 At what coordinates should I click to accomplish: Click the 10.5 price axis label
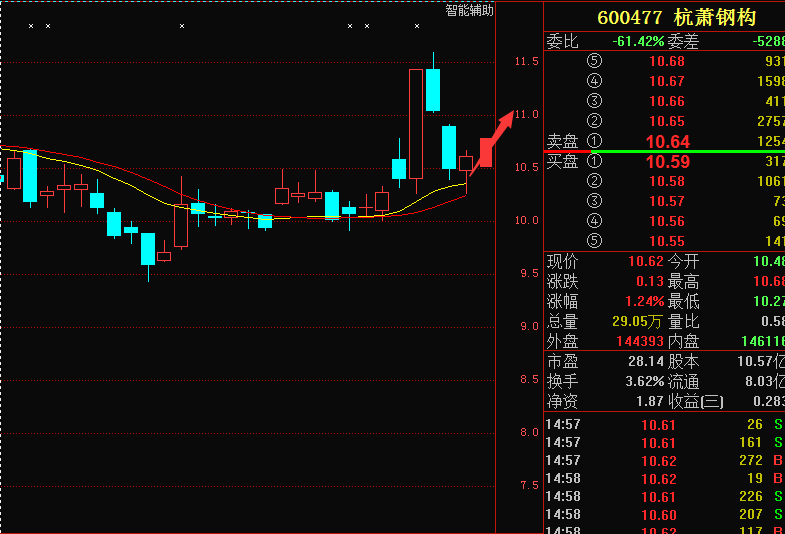click(527, 167)
